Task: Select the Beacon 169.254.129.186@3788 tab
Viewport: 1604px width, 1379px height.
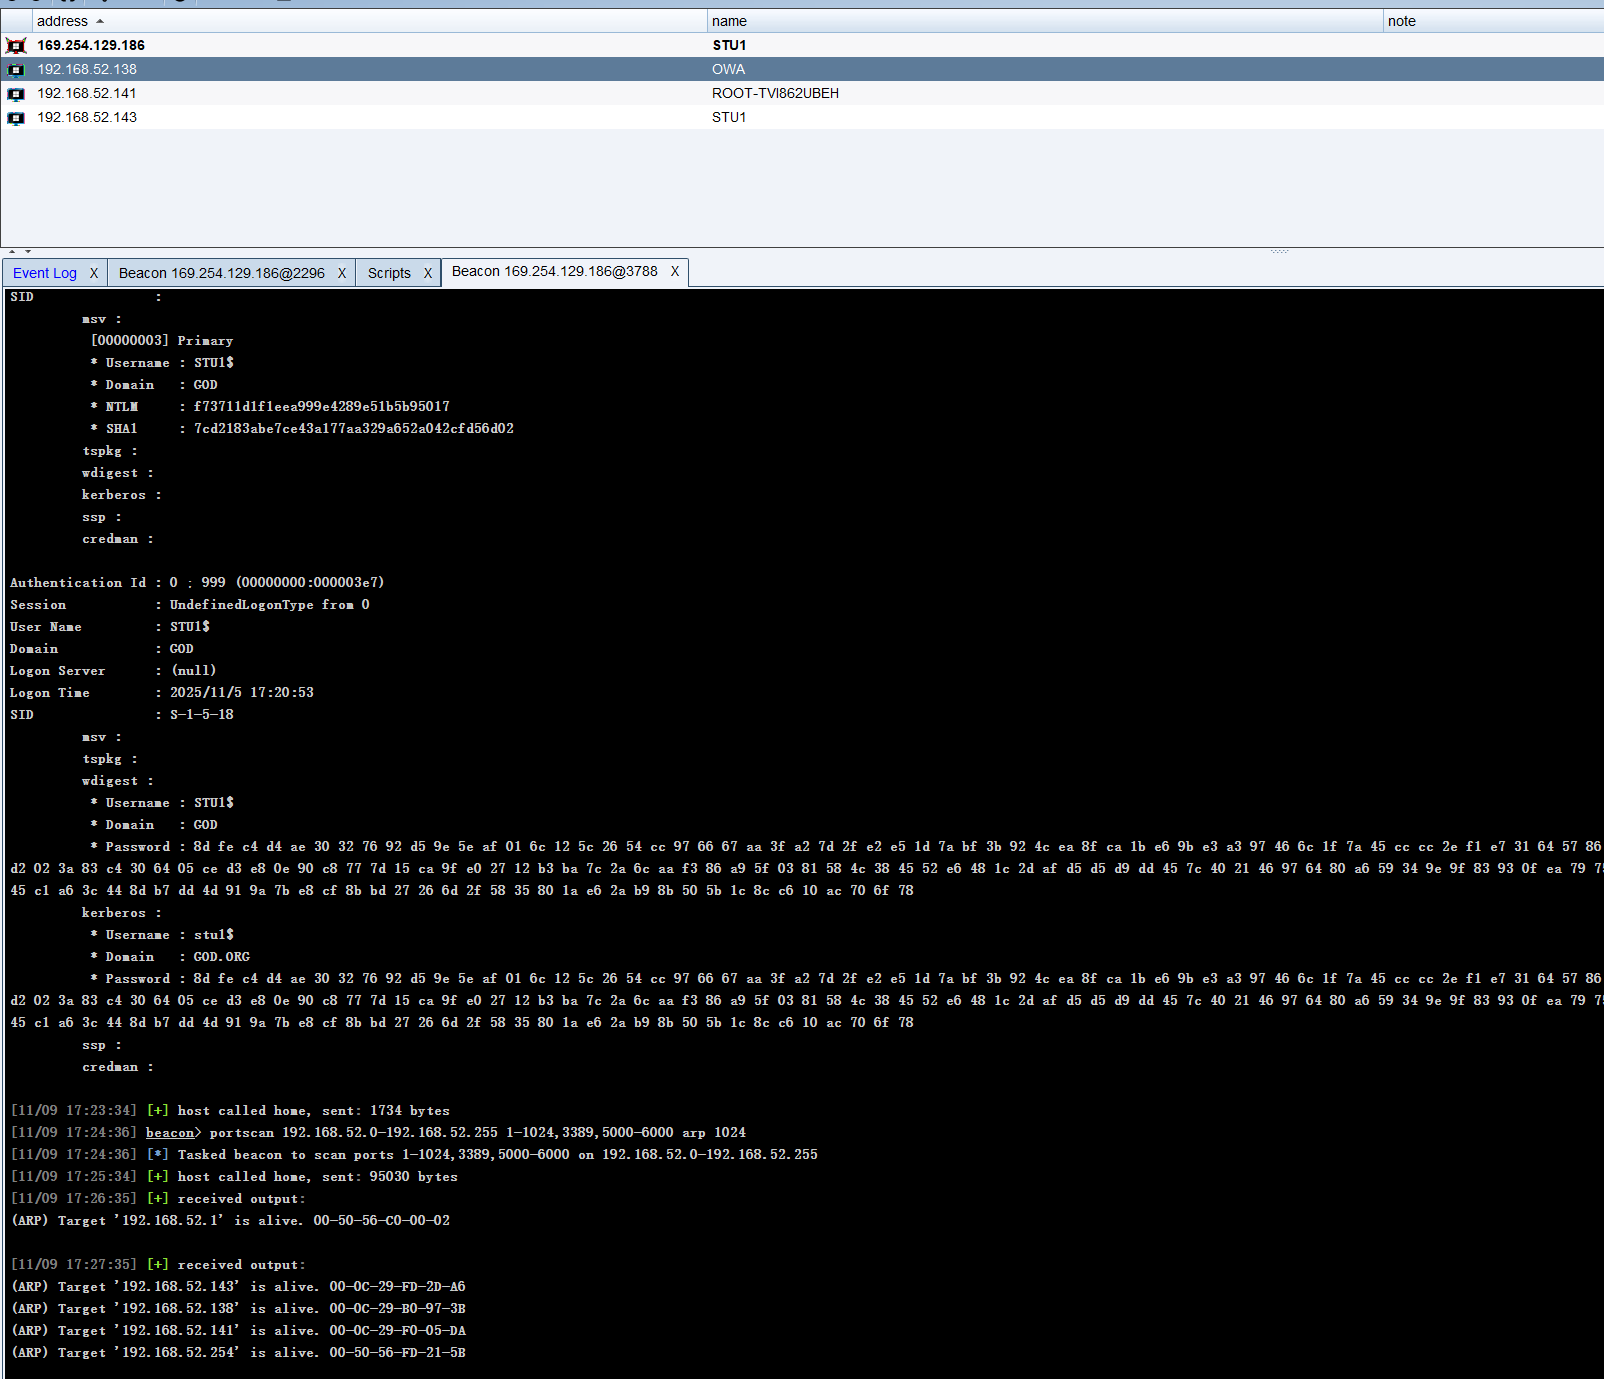Action: coord(555,271)
